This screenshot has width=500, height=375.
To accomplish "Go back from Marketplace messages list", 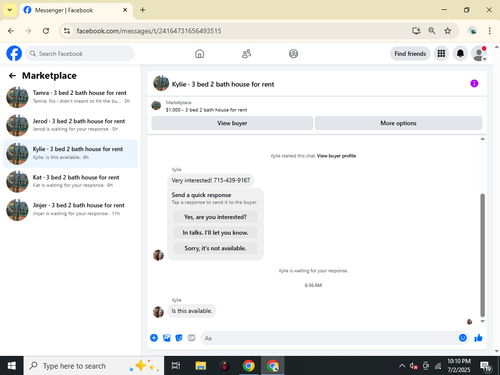I will 12,76.
